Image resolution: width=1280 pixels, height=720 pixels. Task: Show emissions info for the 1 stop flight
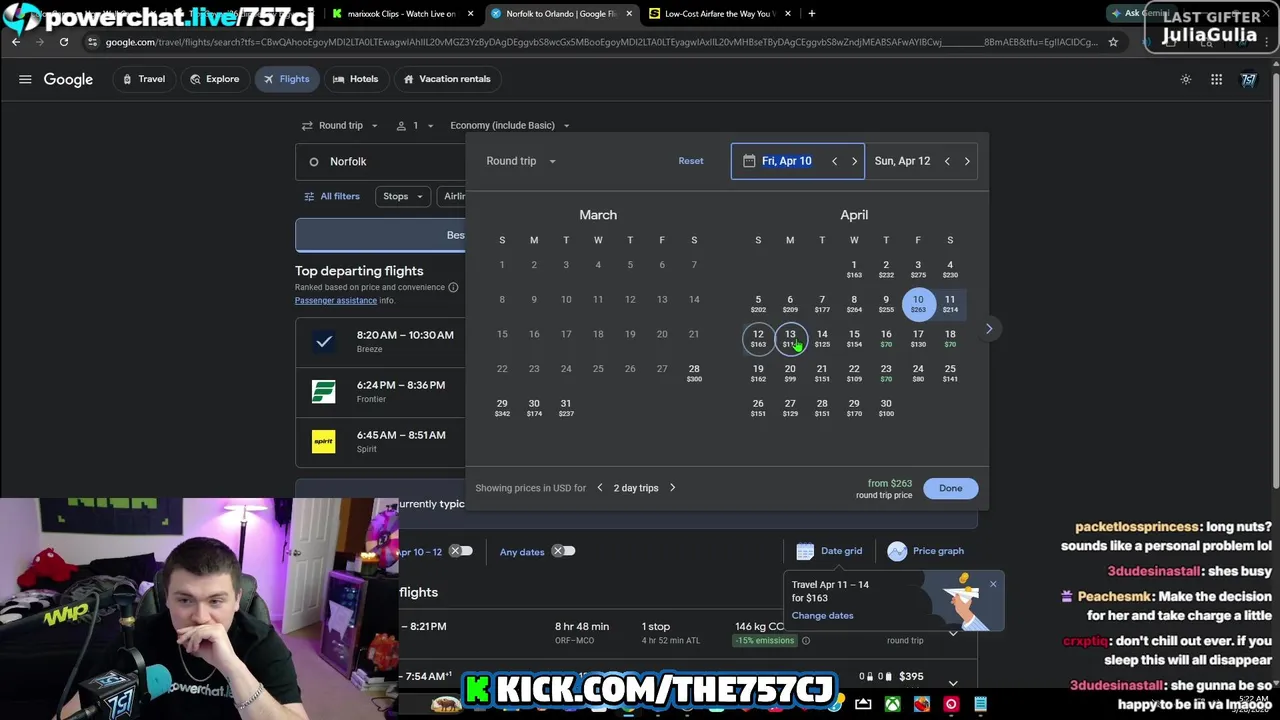coord(804,641)
